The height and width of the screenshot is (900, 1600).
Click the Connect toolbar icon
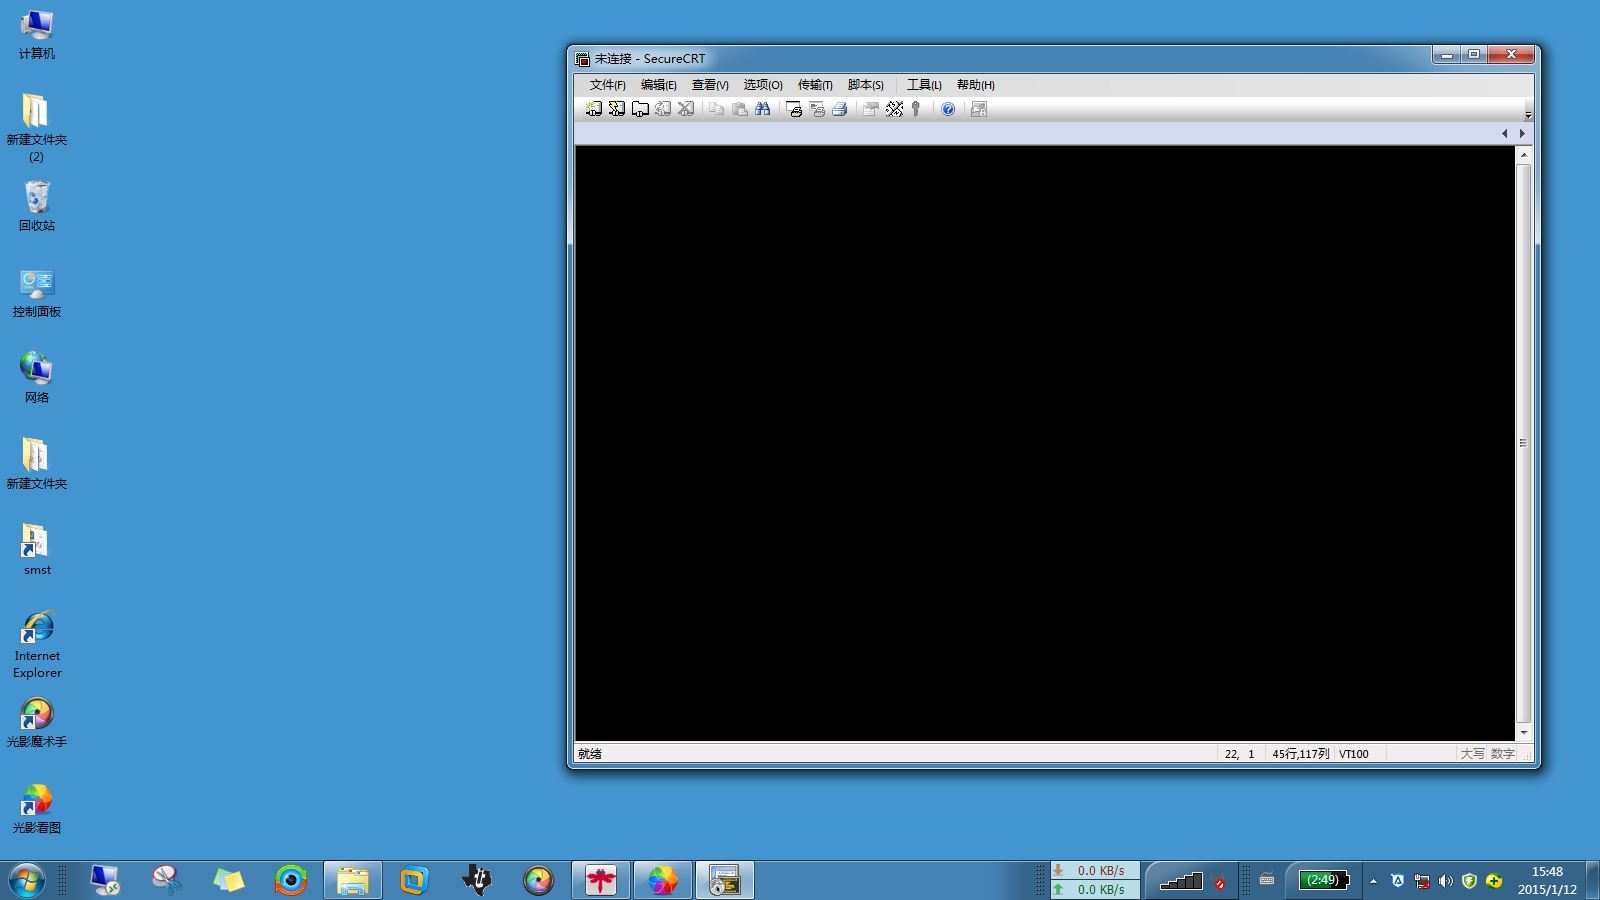pos(594,109)
